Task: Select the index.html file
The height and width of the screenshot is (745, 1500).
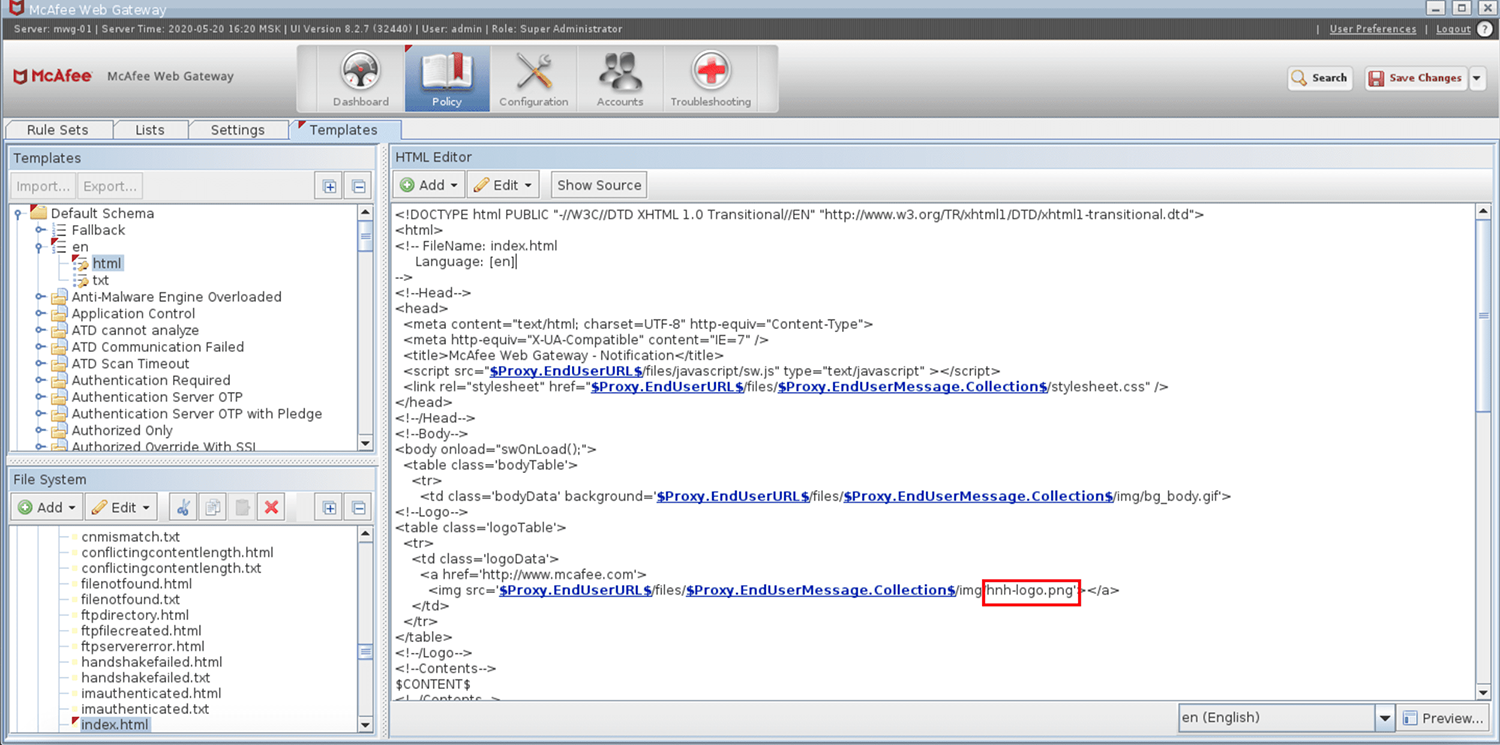Action: (115, 725)
